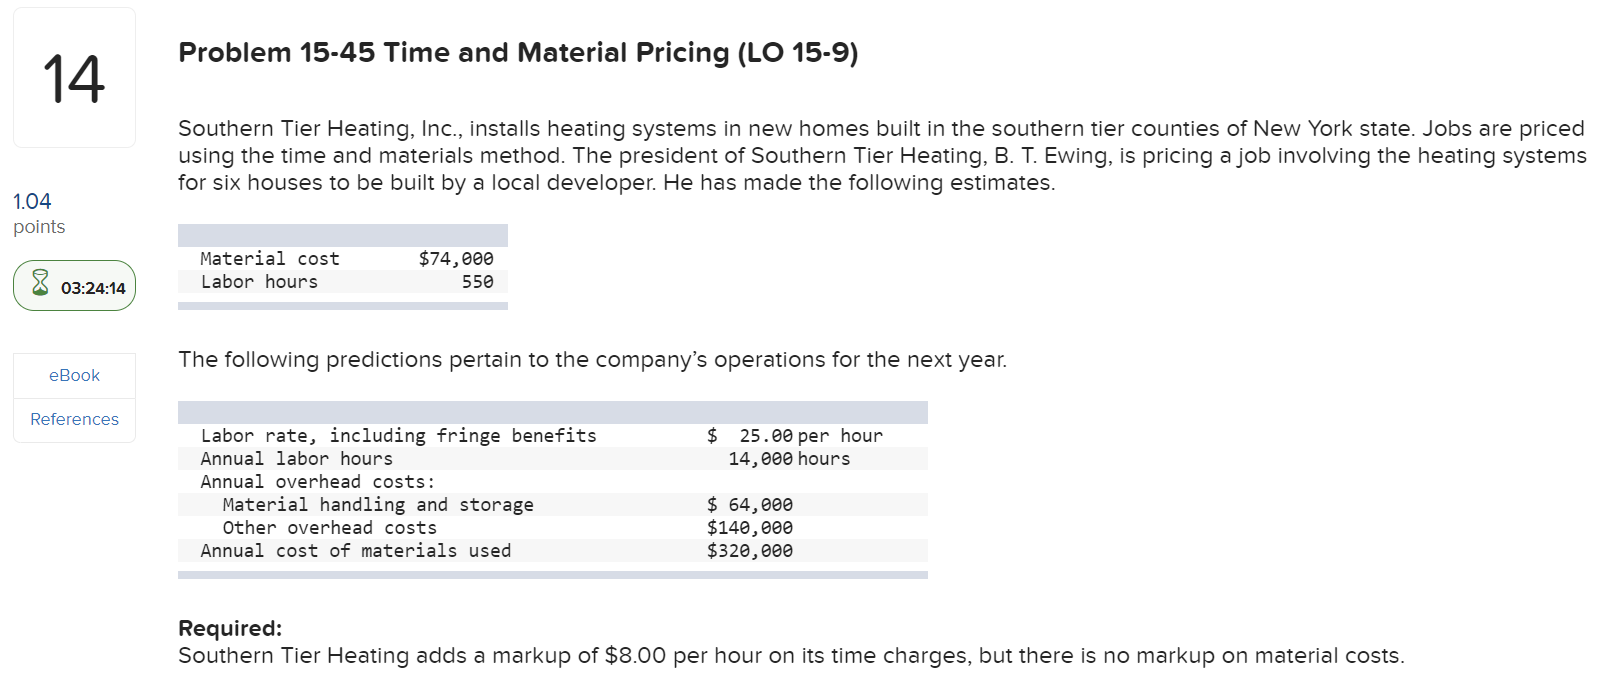
Task: Click the "Required:" heading
Action: 229,628
